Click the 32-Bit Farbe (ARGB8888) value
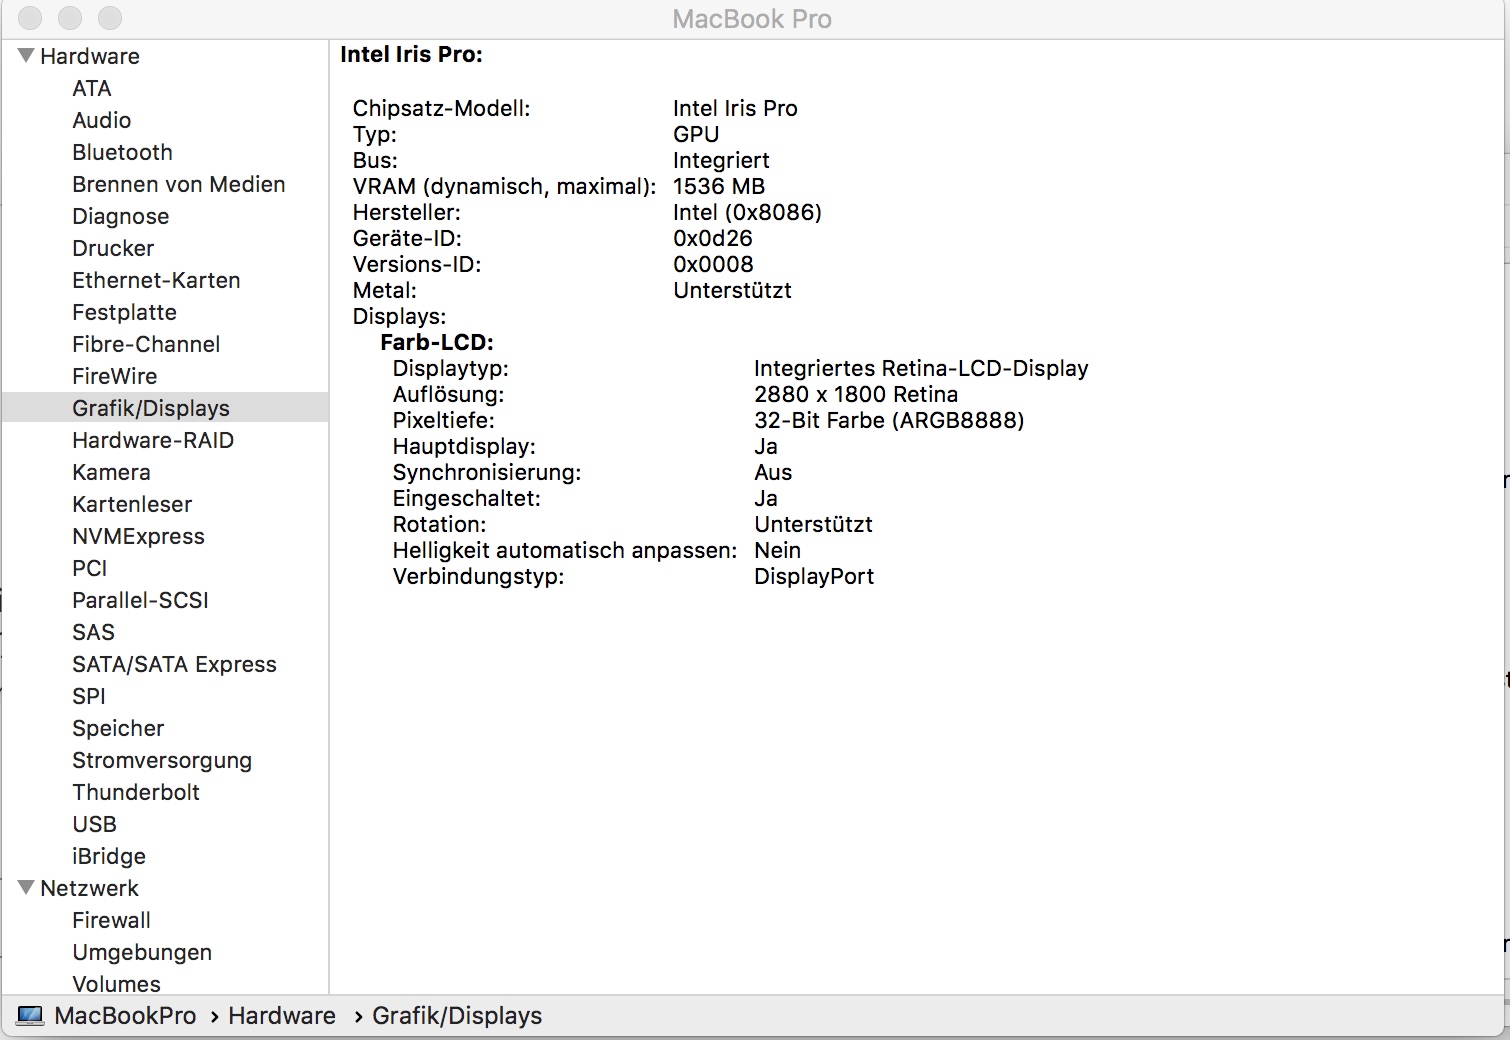The height and width of the screenshot is (1040, 1510). coord(889,420)
